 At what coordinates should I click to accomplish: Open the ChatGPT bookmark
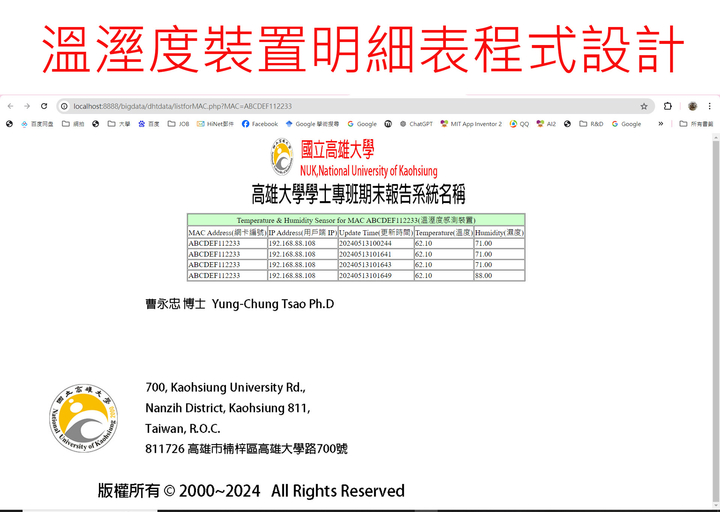point(415,124)
